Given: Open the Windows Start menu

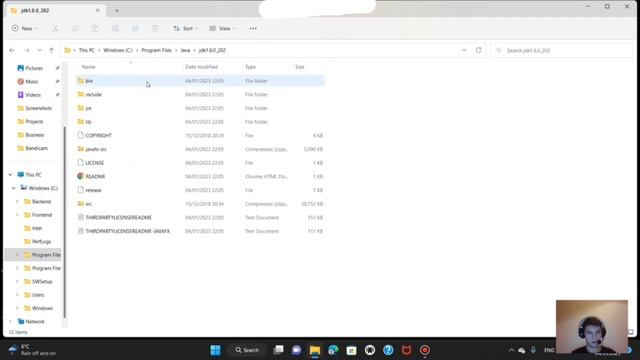Looking at the screenshot, I should (x=216, y=350).
